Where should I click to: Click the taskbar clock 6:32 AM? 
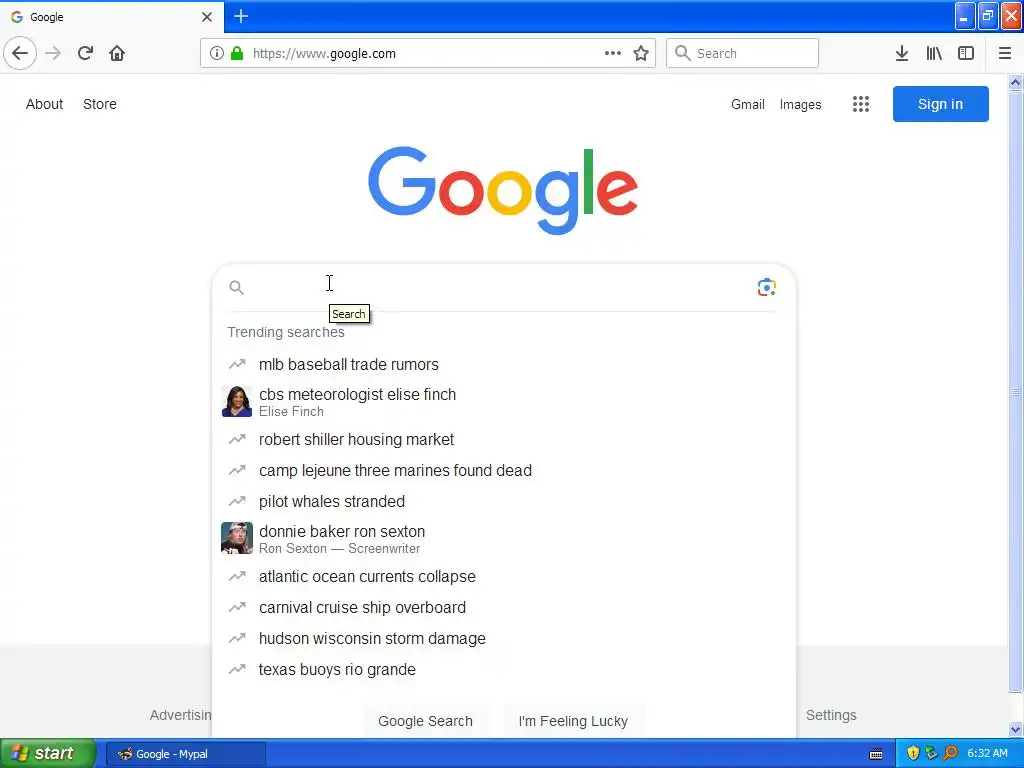pyautogui.click(x=987, y=753)
